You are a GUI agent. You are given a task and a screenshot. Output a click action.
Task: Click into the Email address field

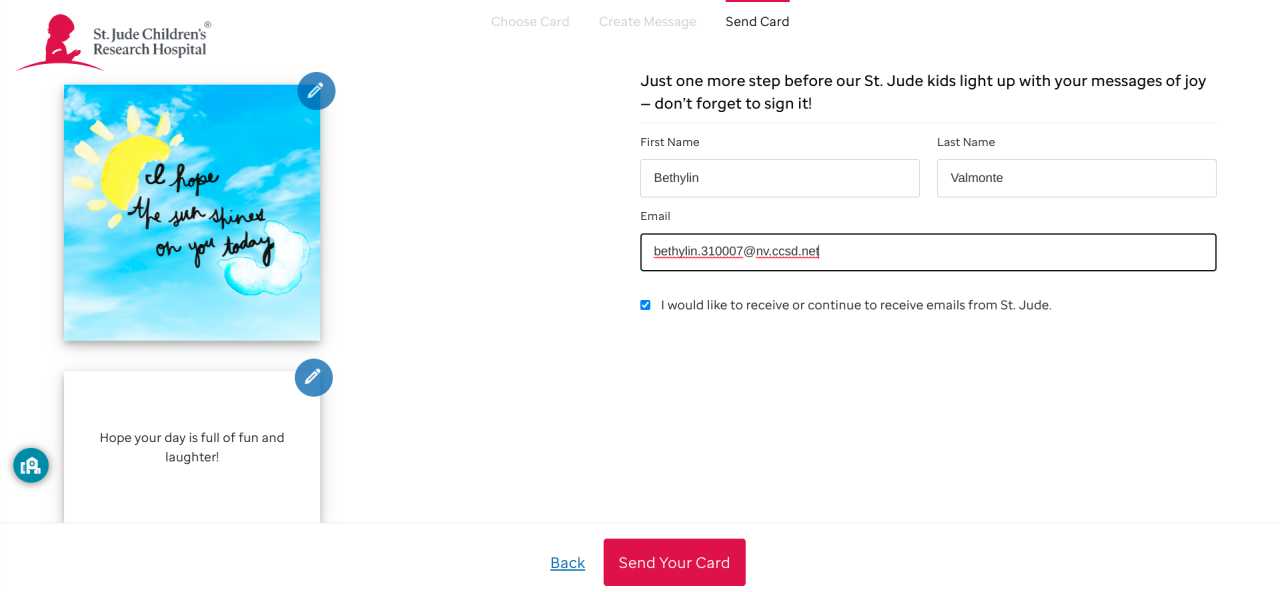tap(927, 252)
